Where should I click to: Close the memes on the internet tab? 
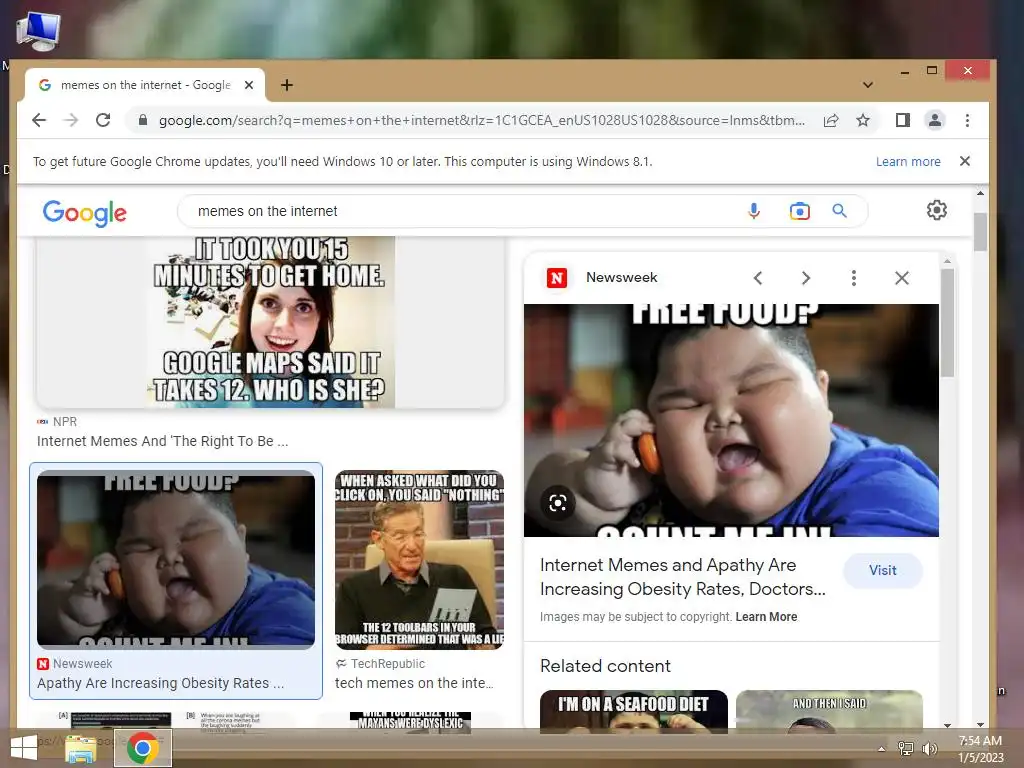(249, 85)
